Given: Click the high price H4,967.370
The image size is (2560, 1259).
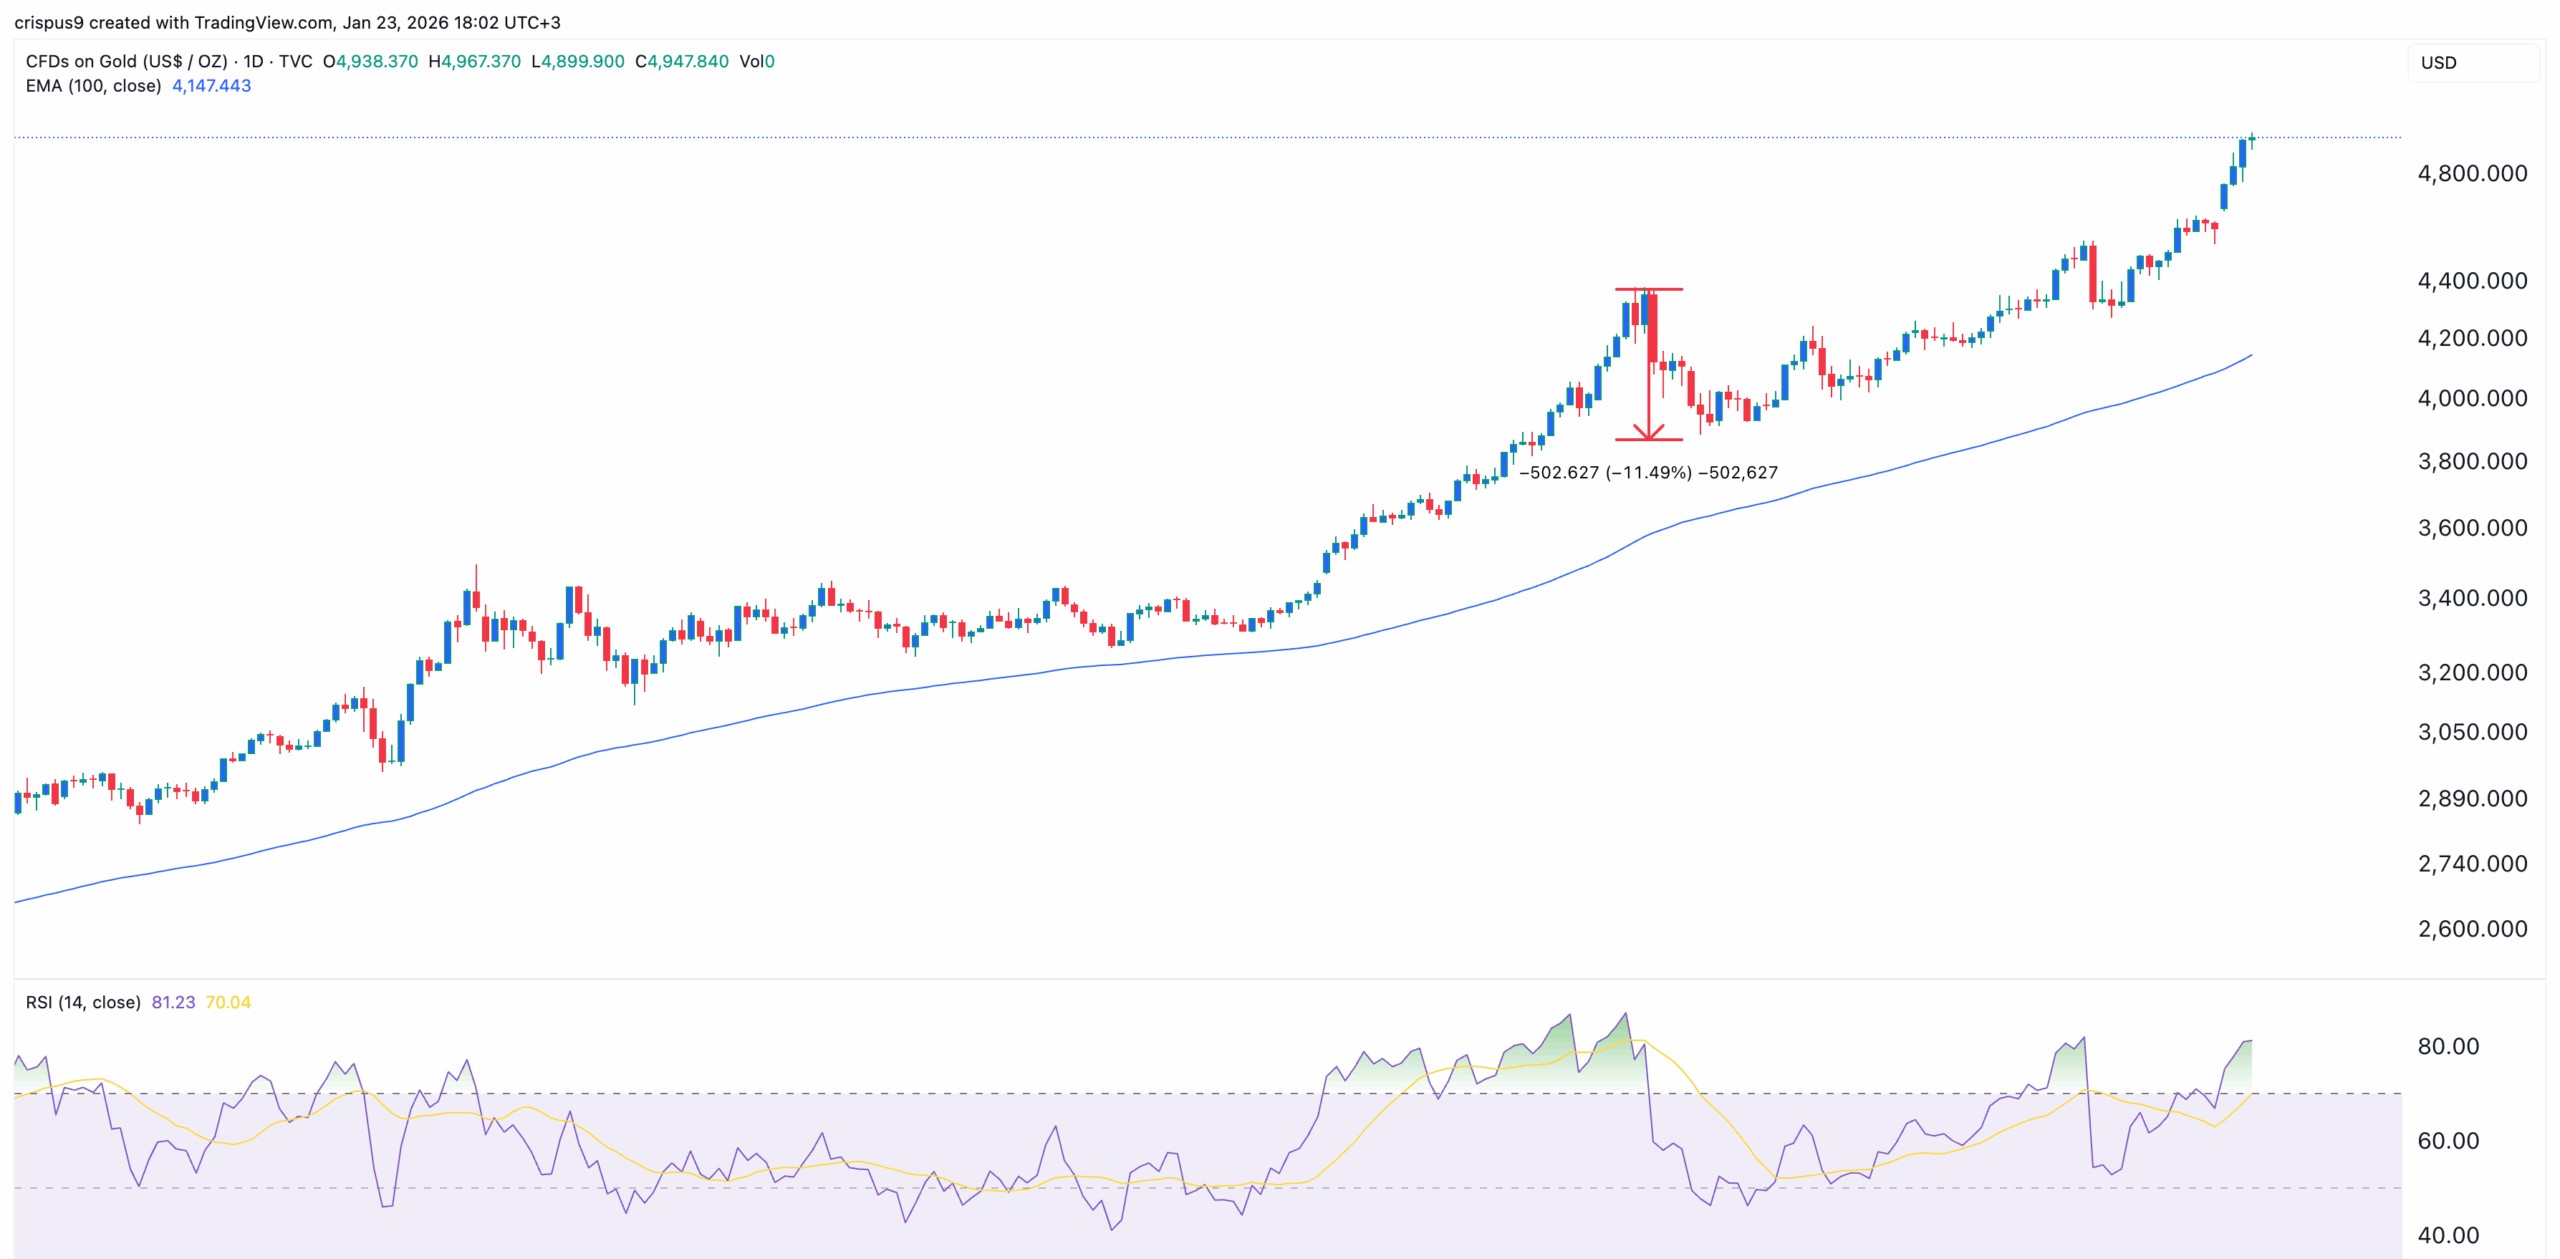Looking at the screenshot, I should [x=474, y=61].
